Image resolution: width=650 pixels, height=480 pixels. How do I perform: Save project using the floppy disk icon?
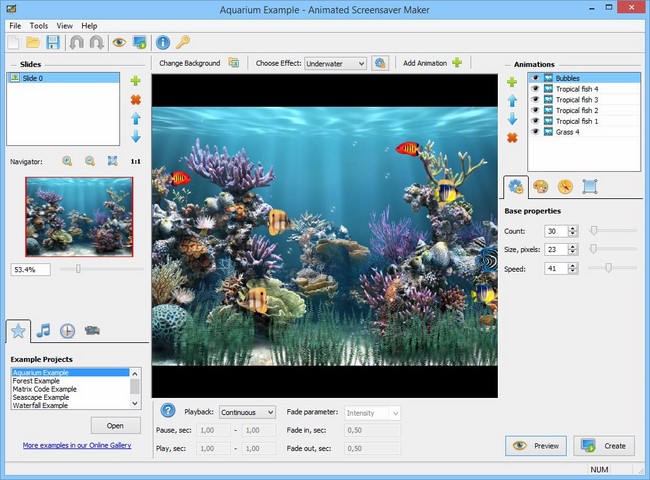(53, 42)
